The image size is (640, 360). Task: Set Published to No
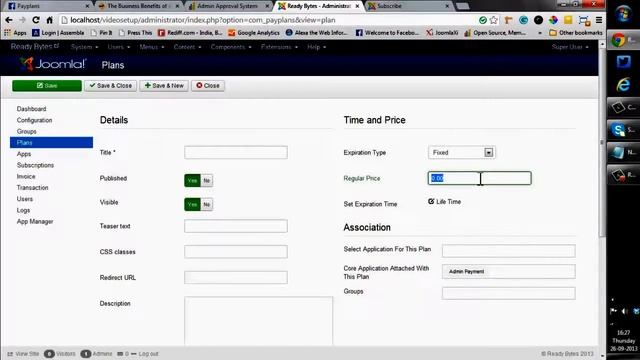pyautogui.click(x=207, y=180)
